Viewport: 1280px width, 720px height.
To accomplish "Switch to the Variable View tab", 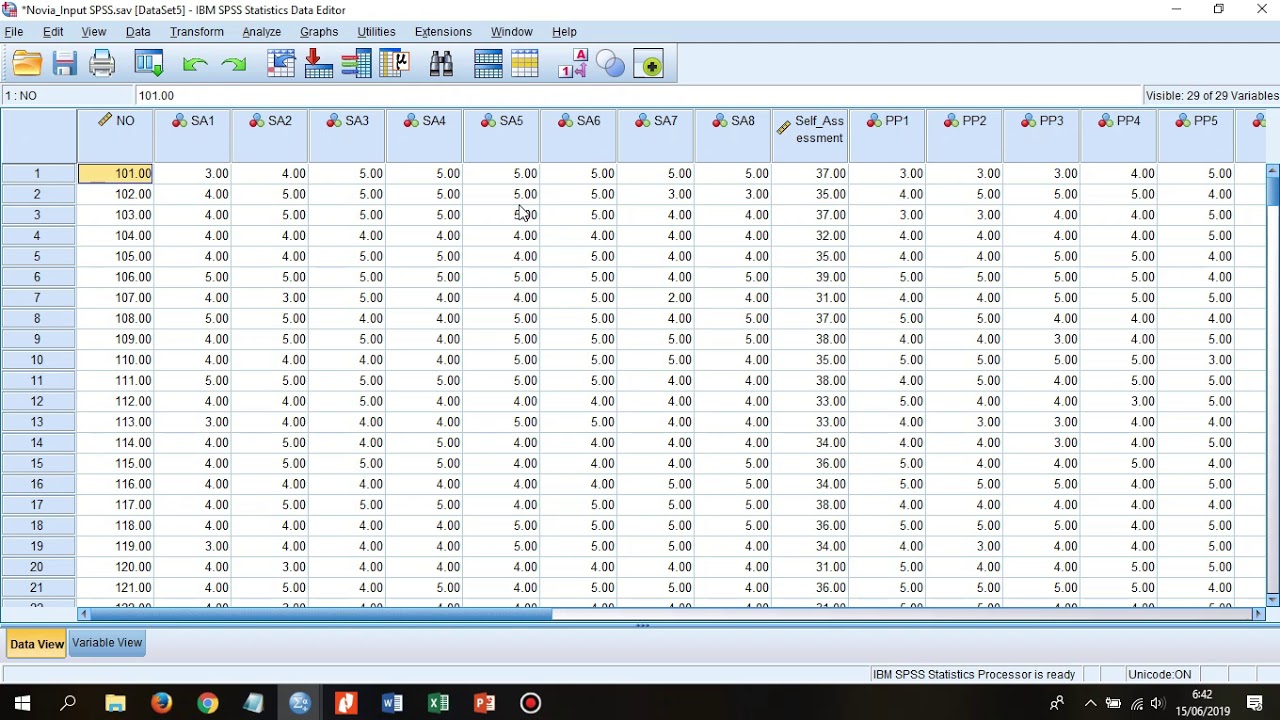I will (x=107, y=643).
